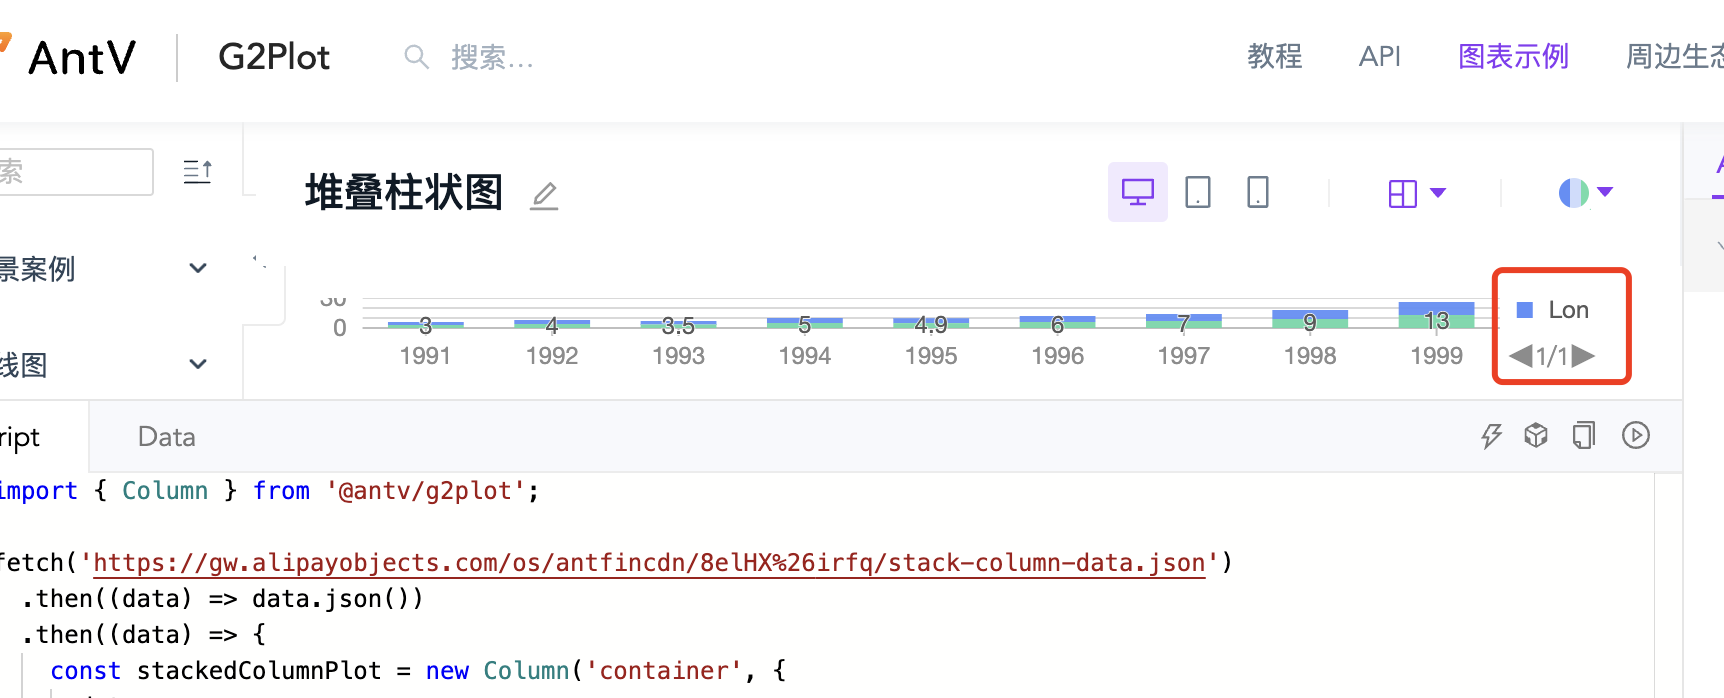Switch to the Data tab
Viewport: 1724px width, 698px height.
pyautogui.click(x=166, y=436)
